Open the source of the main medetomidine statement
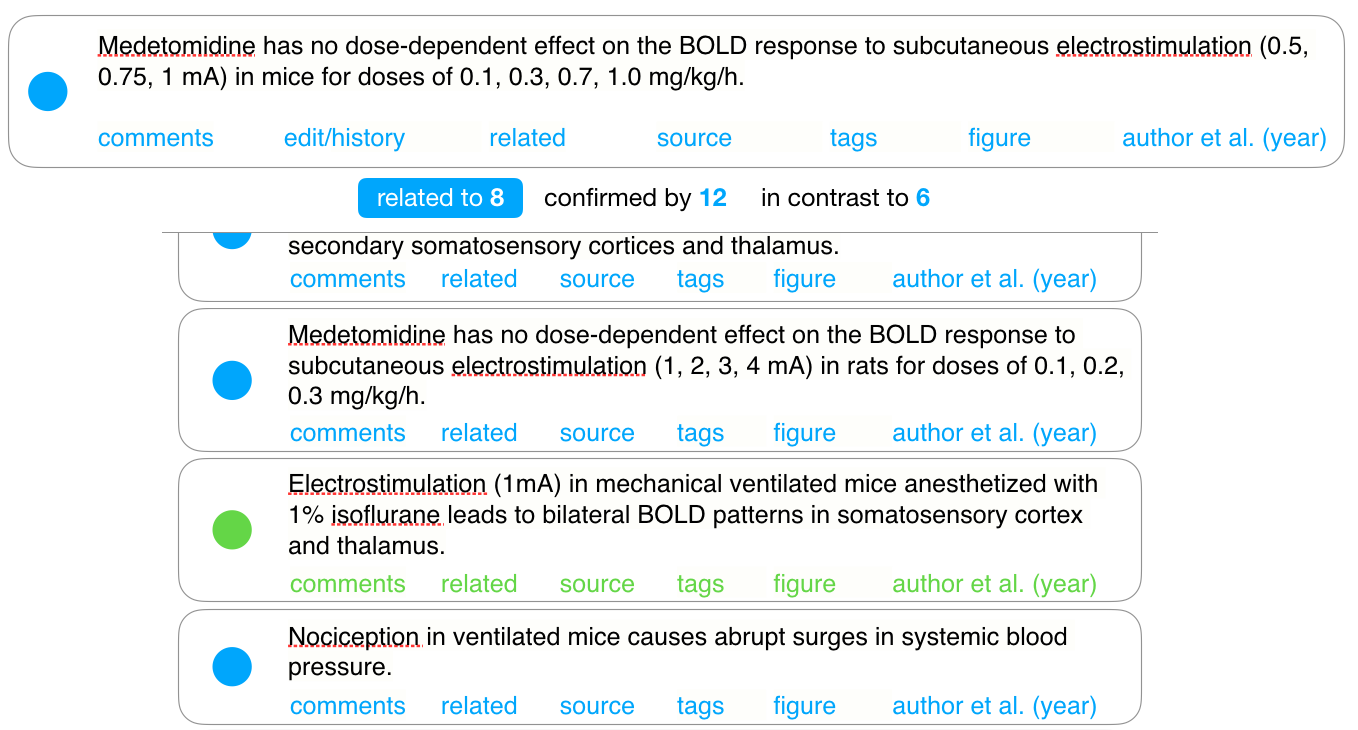This screenshot has height=730, width=1358. (694, 138)
